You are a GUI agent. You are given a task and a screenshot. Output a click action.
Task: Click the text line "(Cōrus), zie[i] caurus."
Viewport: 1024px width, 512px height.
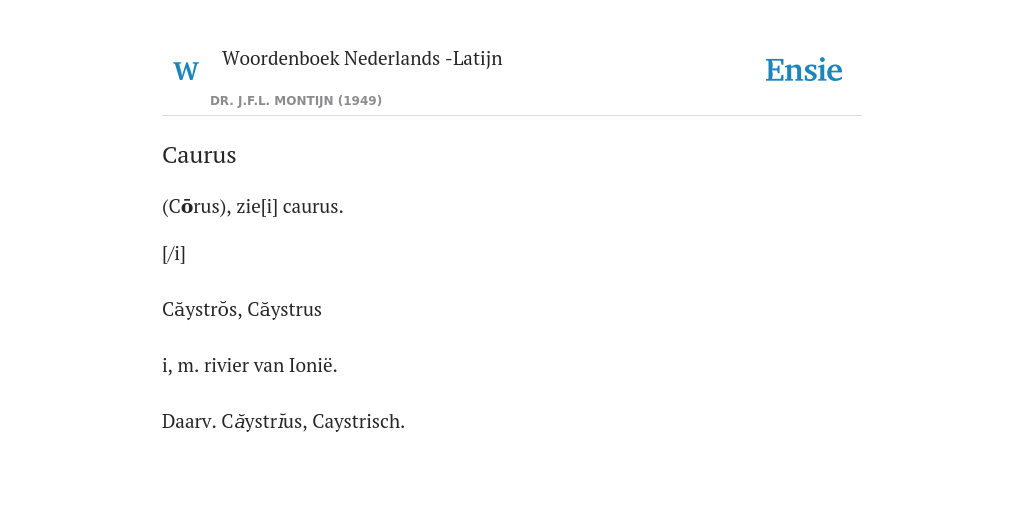pyautogui.click(x=253, y=207)
